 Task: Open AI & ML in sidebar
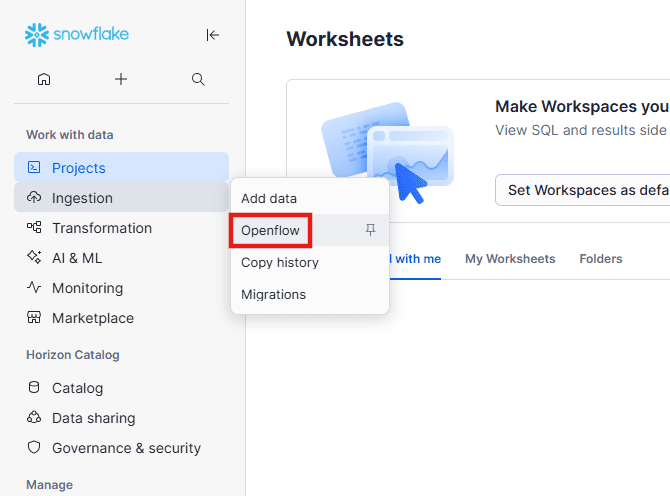point(121,258)
